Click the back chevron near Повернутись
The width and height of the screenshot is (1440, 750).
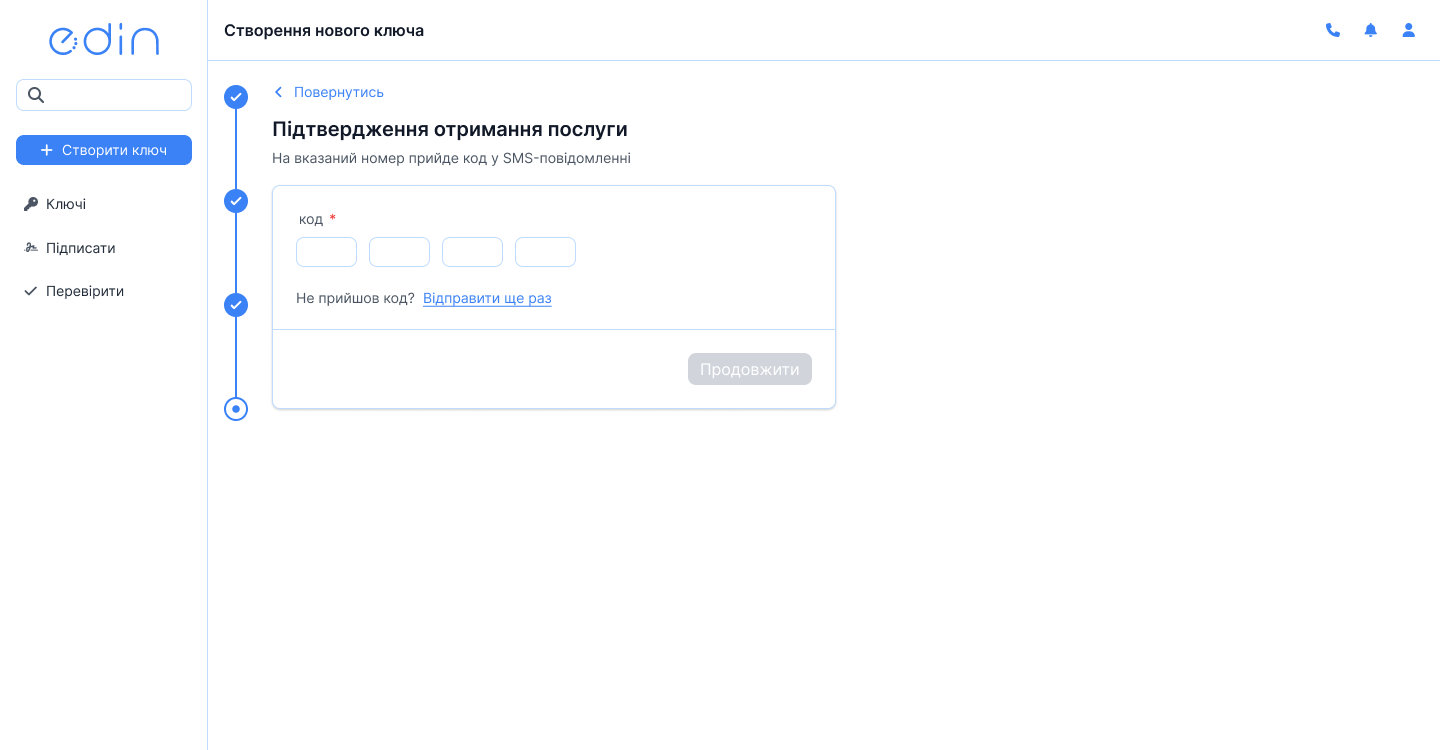[279, 92]
